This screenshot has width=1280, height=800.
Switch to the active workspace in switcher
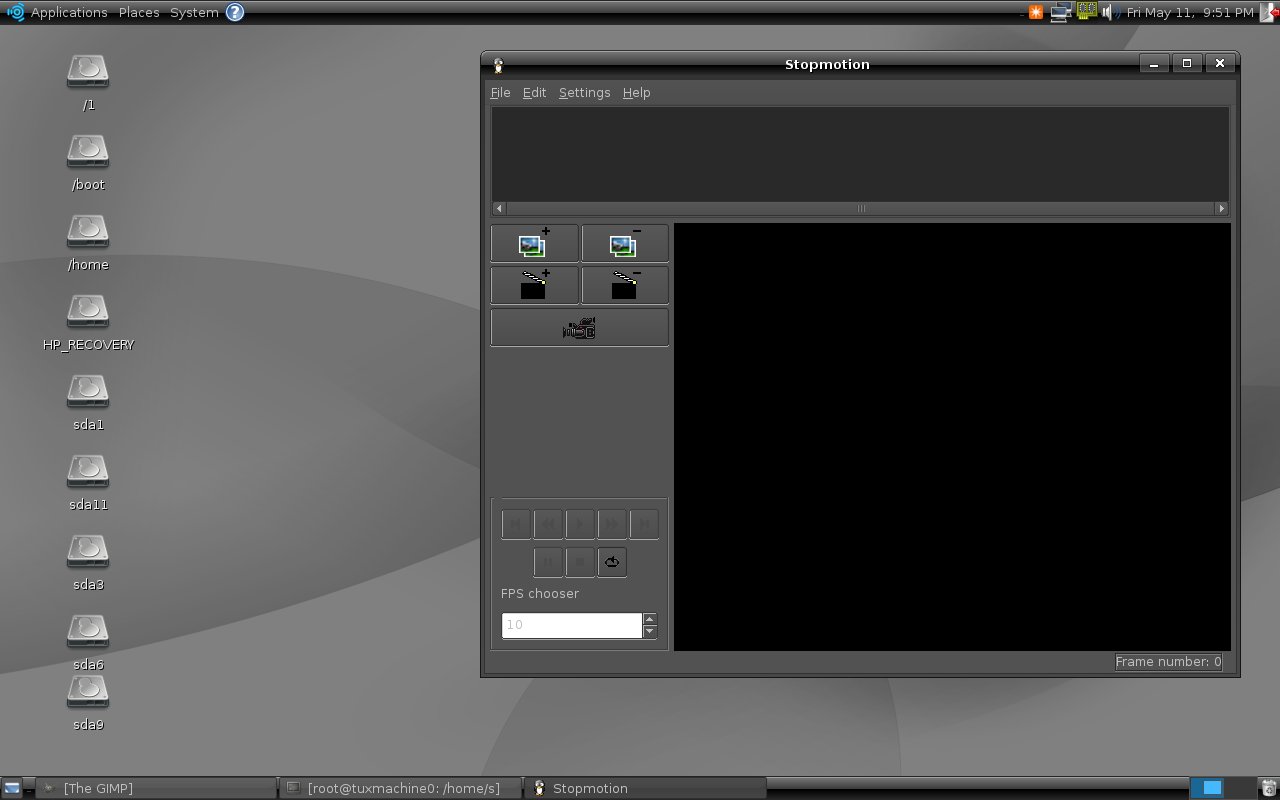(1205, 788)
